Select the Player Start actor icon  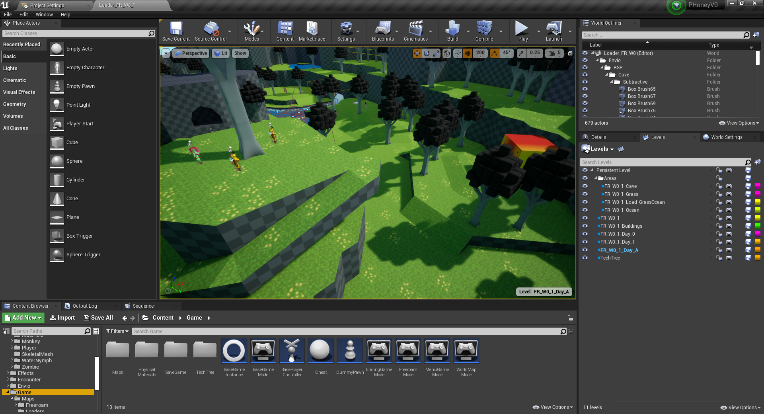pos(57,124)
